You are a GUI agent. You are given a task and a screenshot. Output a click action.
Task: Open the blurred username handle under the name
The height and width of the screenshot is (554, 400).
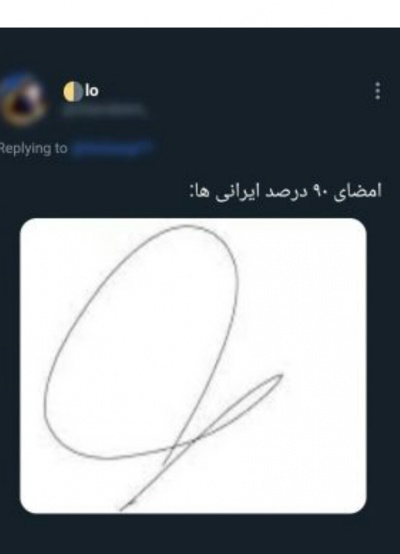[x=104, y=110]
